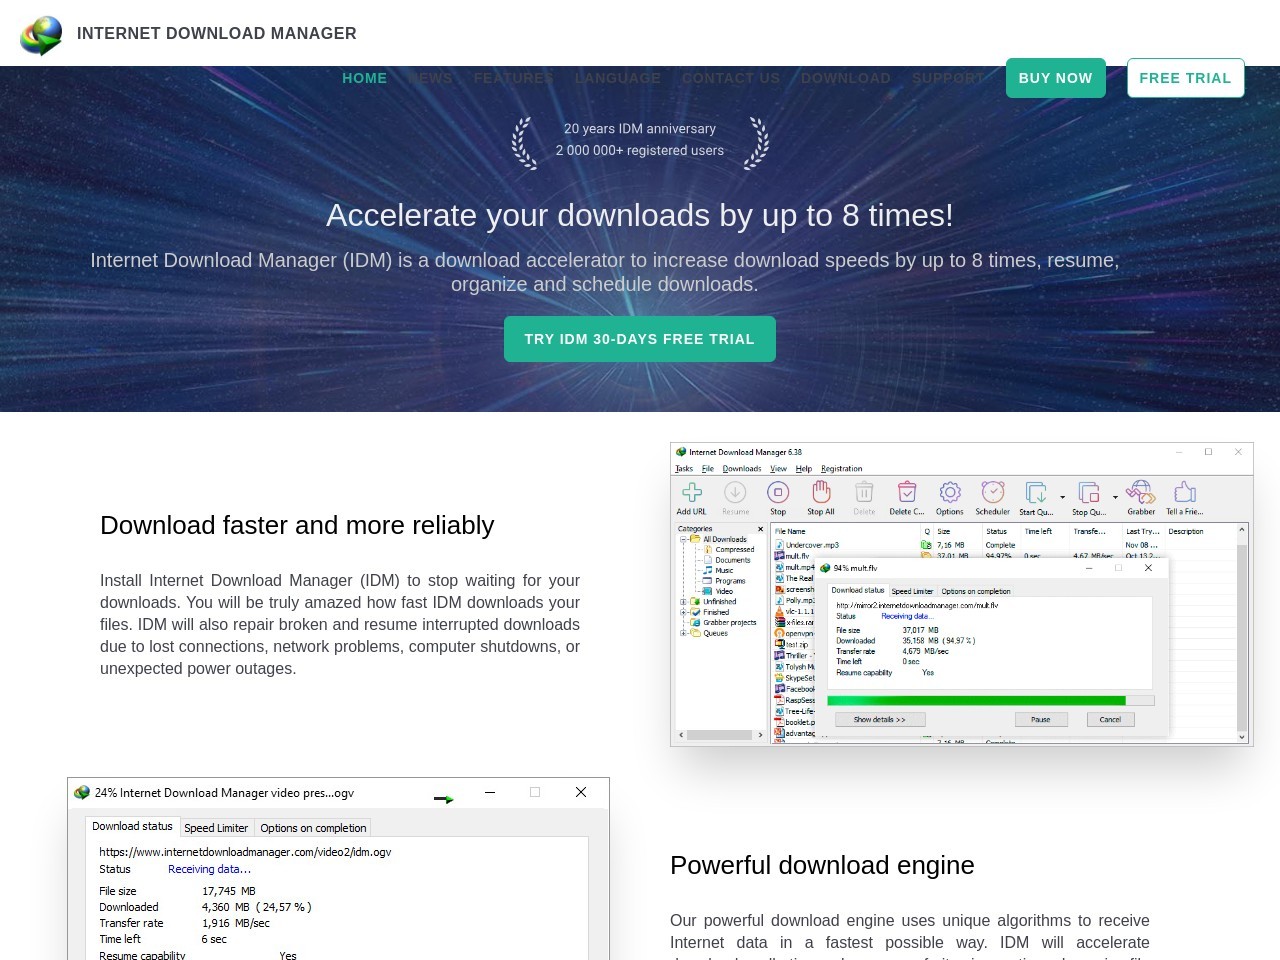This screenshot has width=1280, height=960.
Task: Open the Tasks menu in IDM window
Action: tap(684, 468)
